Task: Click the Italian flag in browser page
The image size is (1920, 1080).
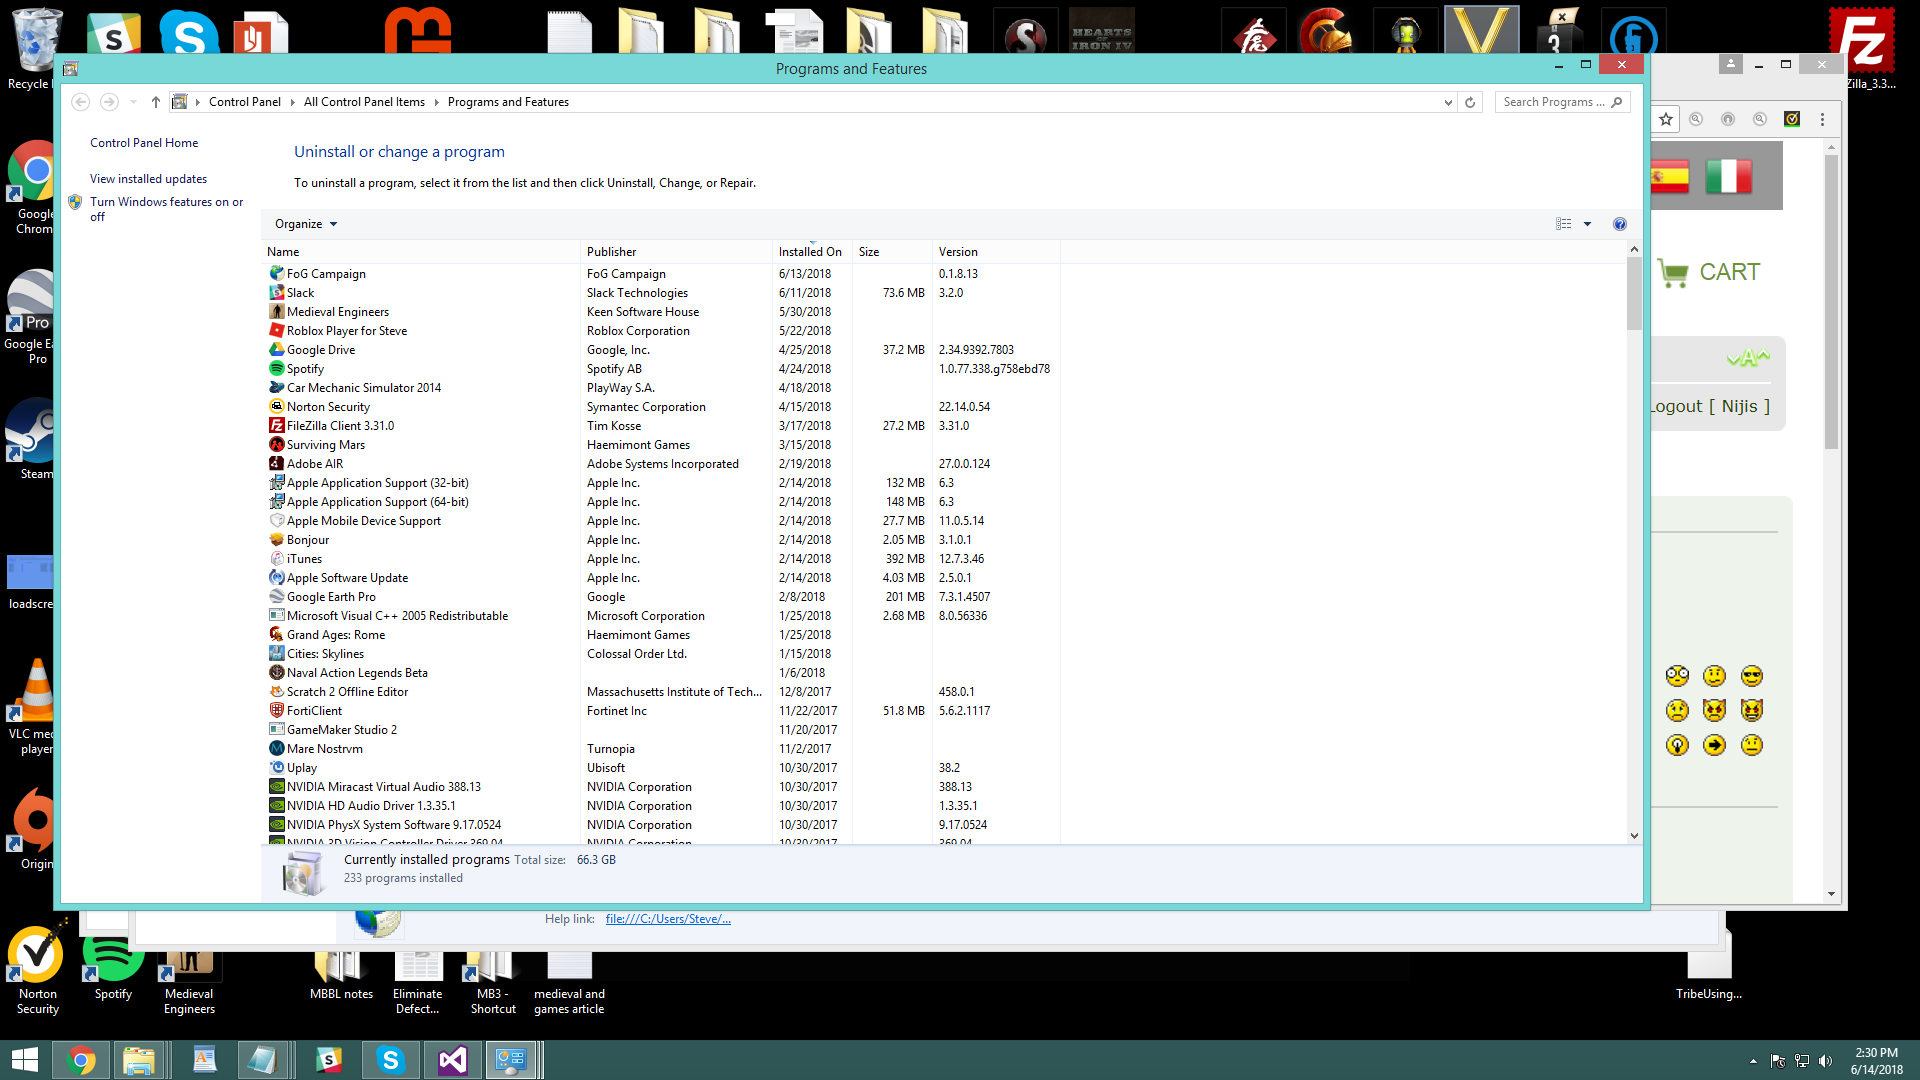Action: click(1728, 176)
